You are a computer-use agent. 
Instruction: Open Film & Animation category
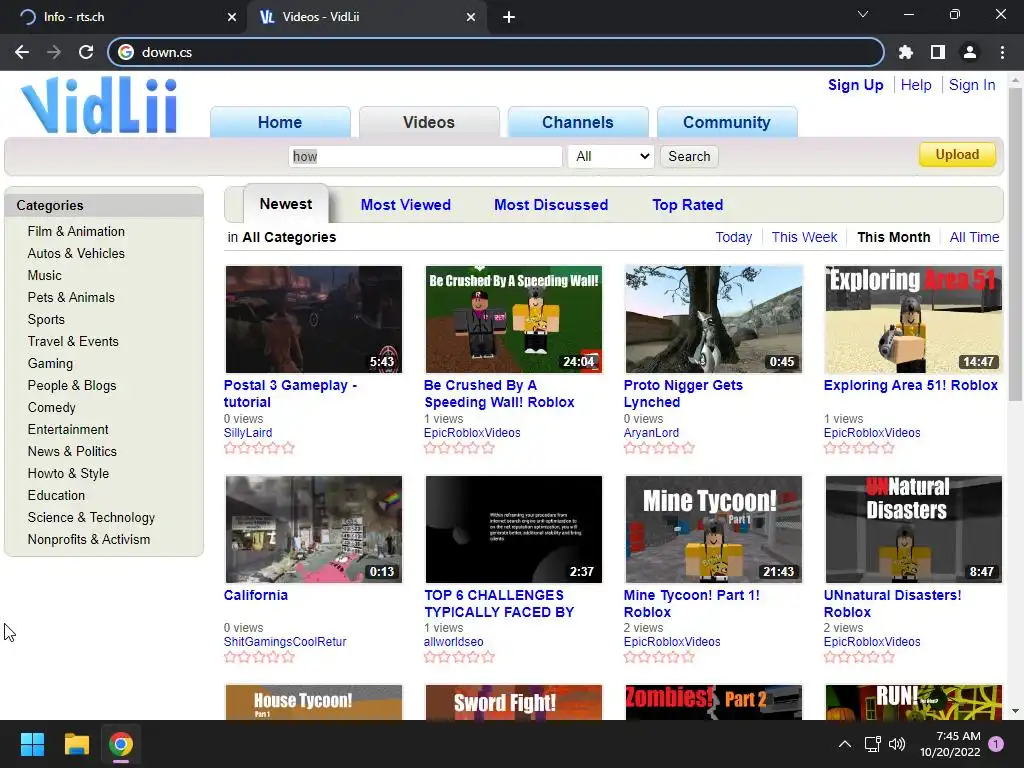pos(76,231)
